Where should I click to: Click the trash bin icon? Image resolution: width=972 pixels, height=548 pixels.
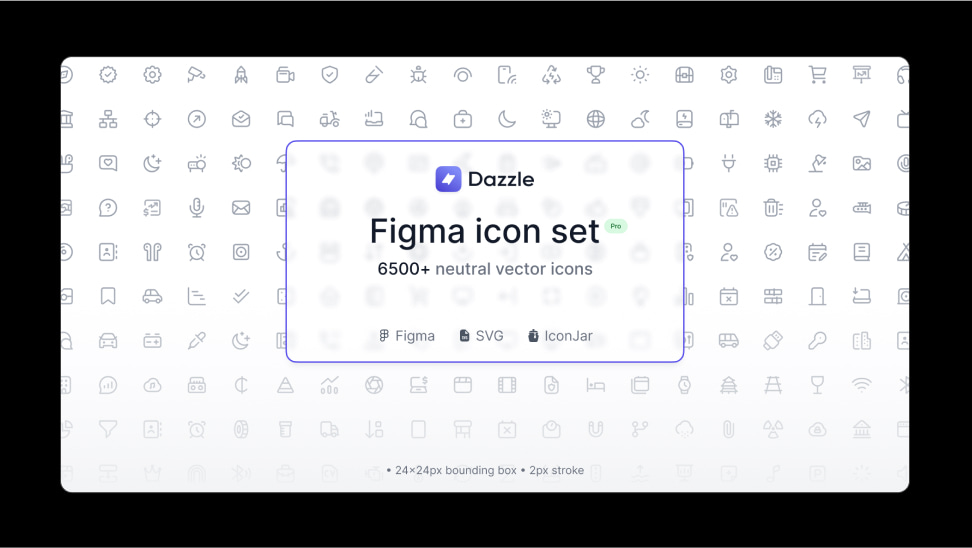coord(773,208)
